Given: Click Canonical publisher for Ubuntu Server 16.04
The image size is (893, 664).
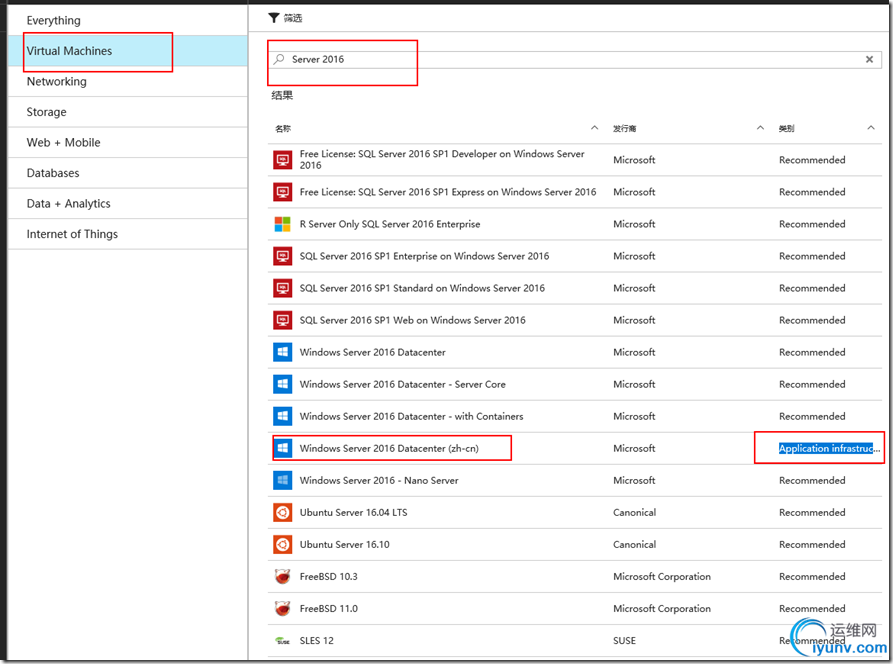Looking at the screenshot, I should tap(634, 513).
